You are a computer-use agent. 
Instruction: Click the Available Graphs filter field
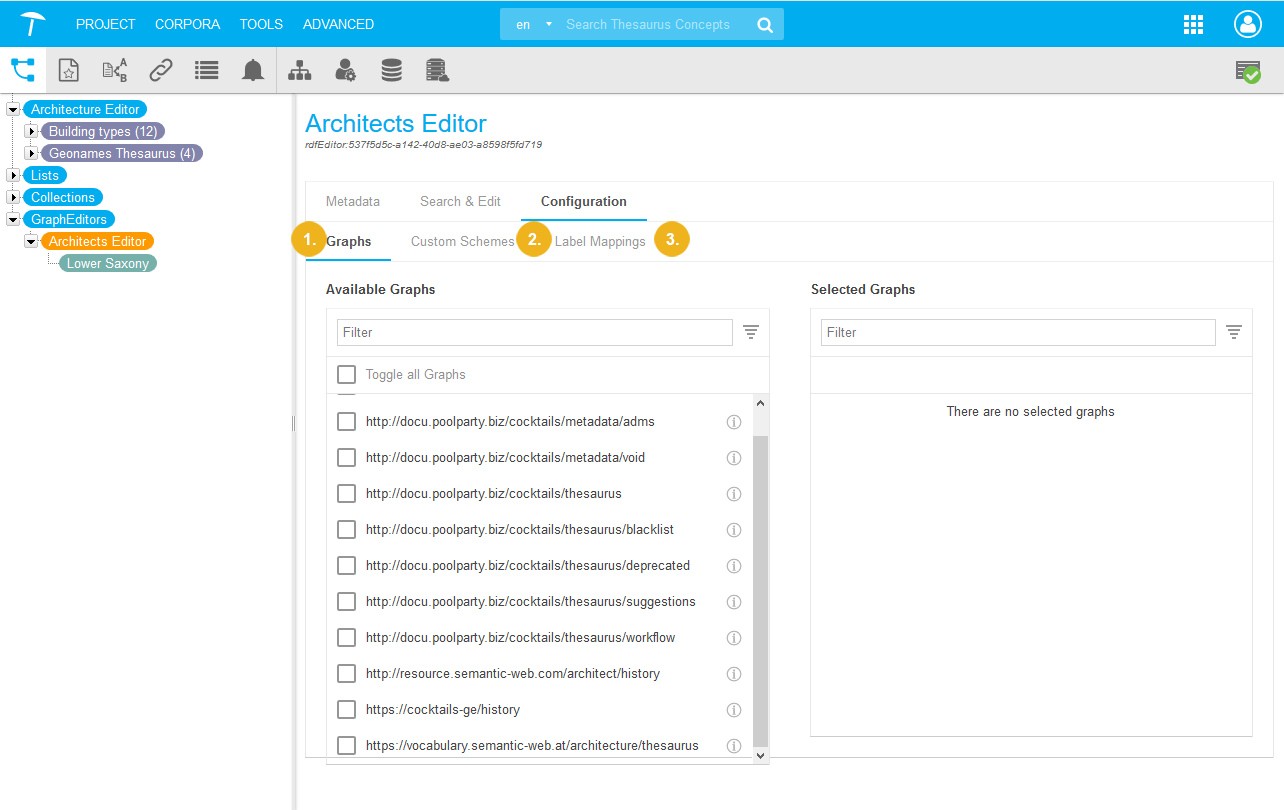click(534, 332)
